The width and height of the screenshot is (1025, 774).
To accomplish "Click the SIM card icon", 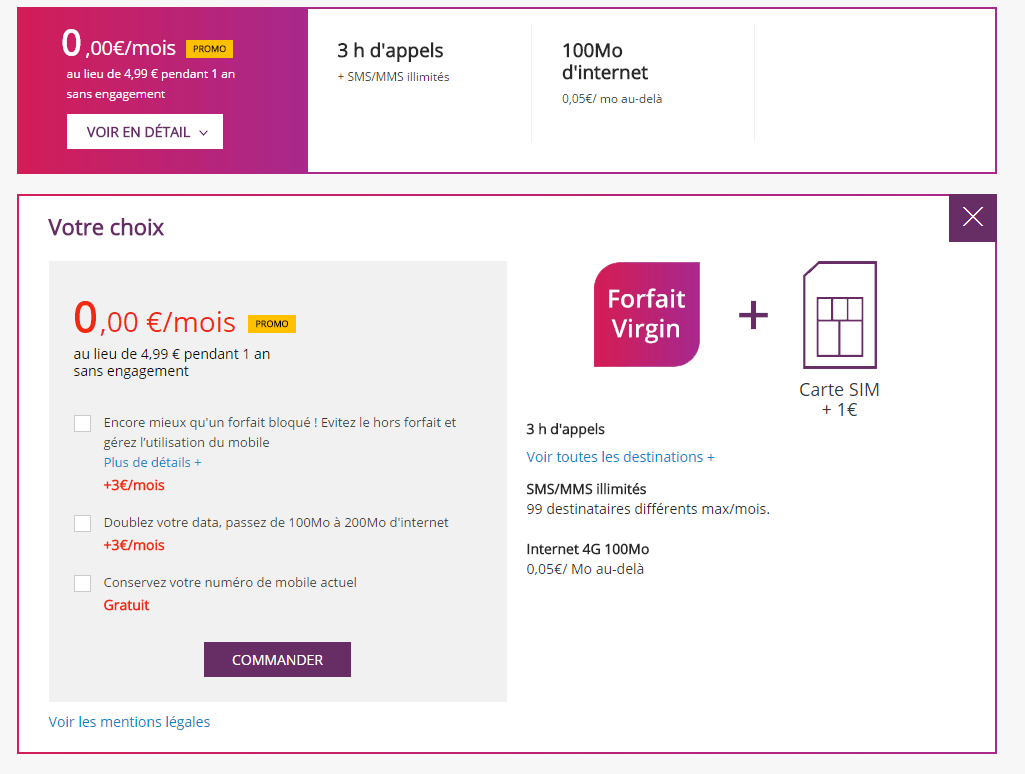I will [x=840, y=315].
